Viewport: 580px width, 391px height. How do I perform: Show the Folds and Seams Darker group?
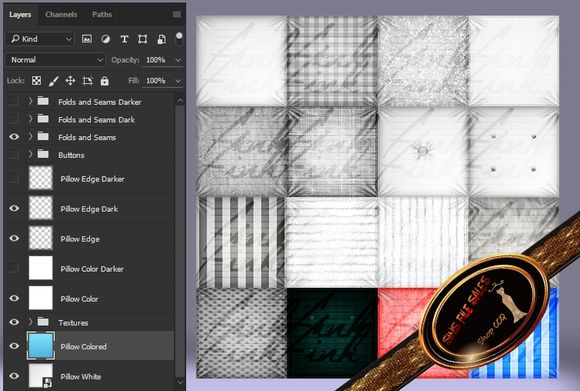click(x=14, y=101)
